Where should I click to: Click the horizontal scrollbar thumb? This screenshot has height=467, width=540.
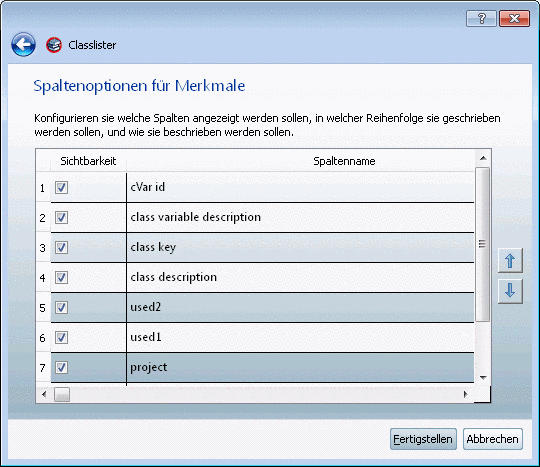62,394
